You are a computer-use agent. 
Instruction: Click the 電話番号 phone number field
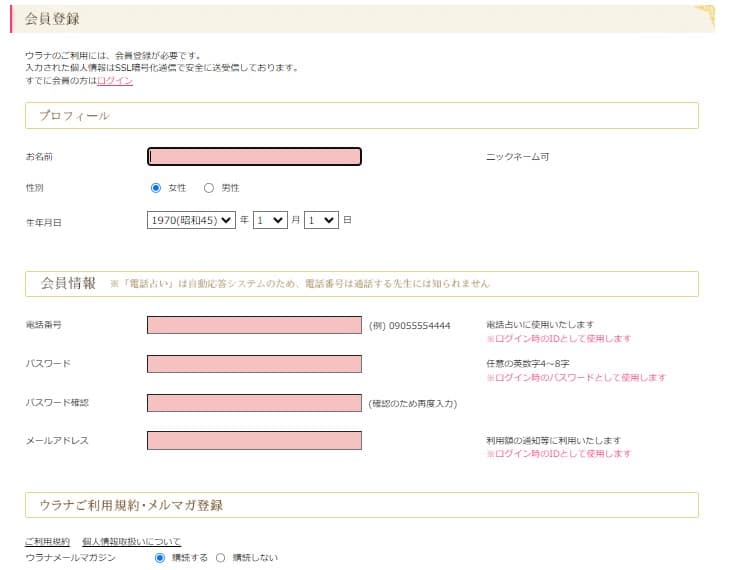(254, 325)
